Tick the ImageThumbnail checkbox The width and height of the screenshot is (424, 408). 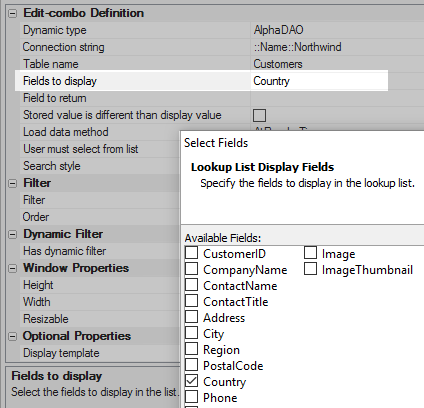click(x=310, y=269)
